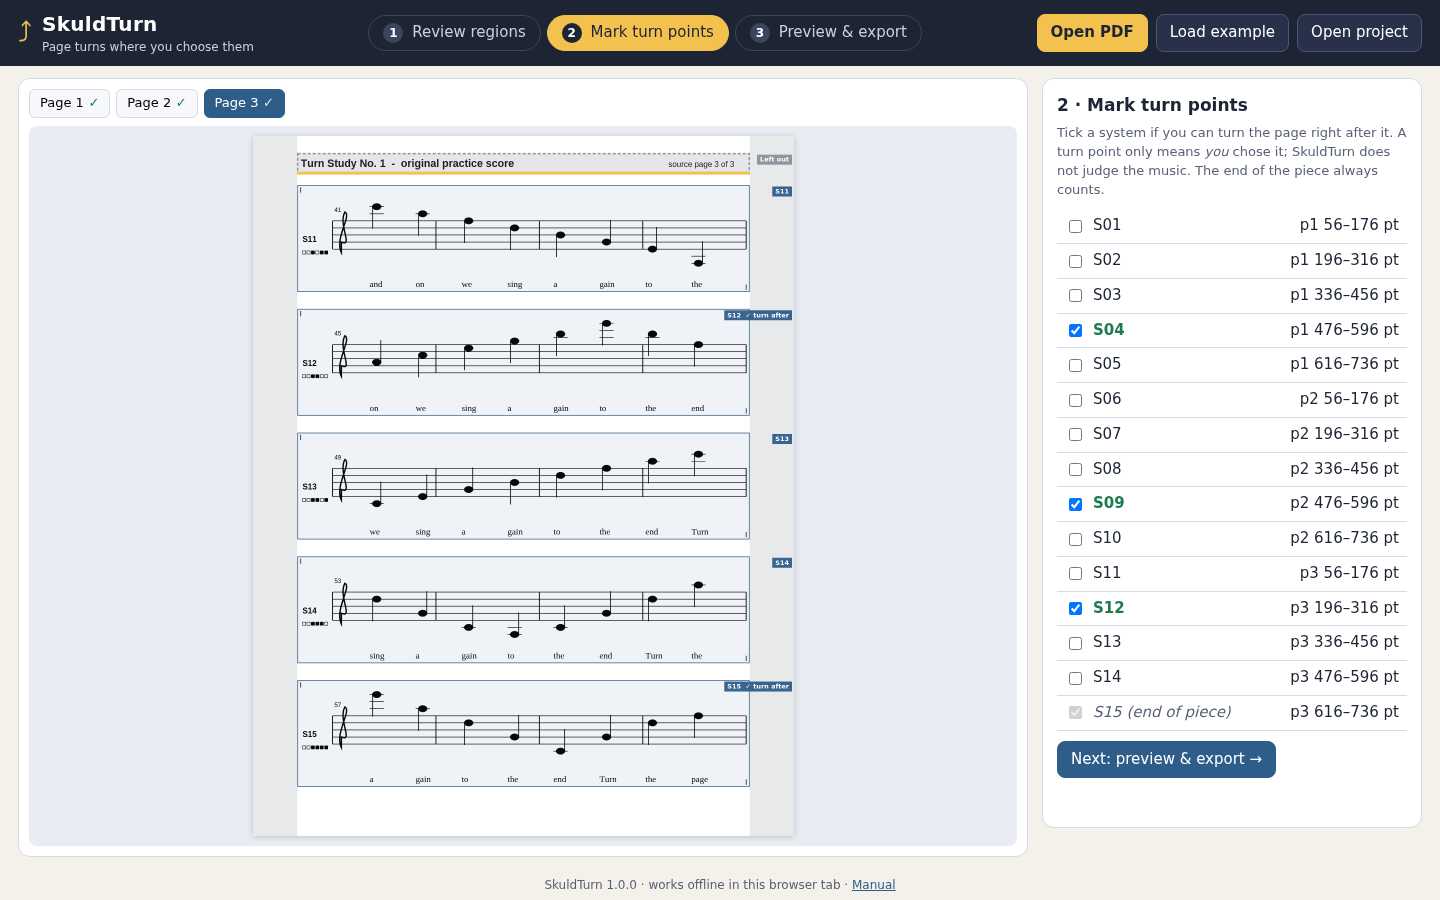Select step 2 Mark turn points
Screen dimensions: 1440x900
pyautogui.click(x=638, y=32)
